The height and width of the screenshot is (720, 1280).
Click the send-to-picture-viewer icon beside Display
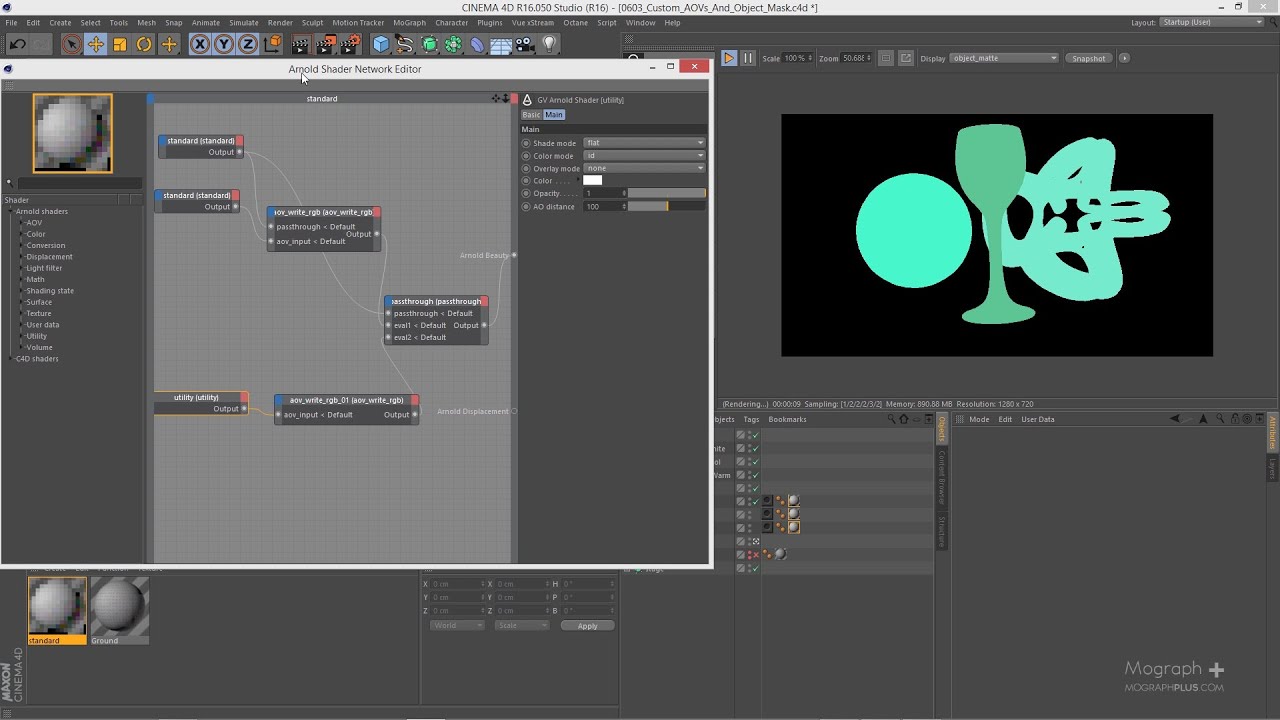click(x=906, y=58)
